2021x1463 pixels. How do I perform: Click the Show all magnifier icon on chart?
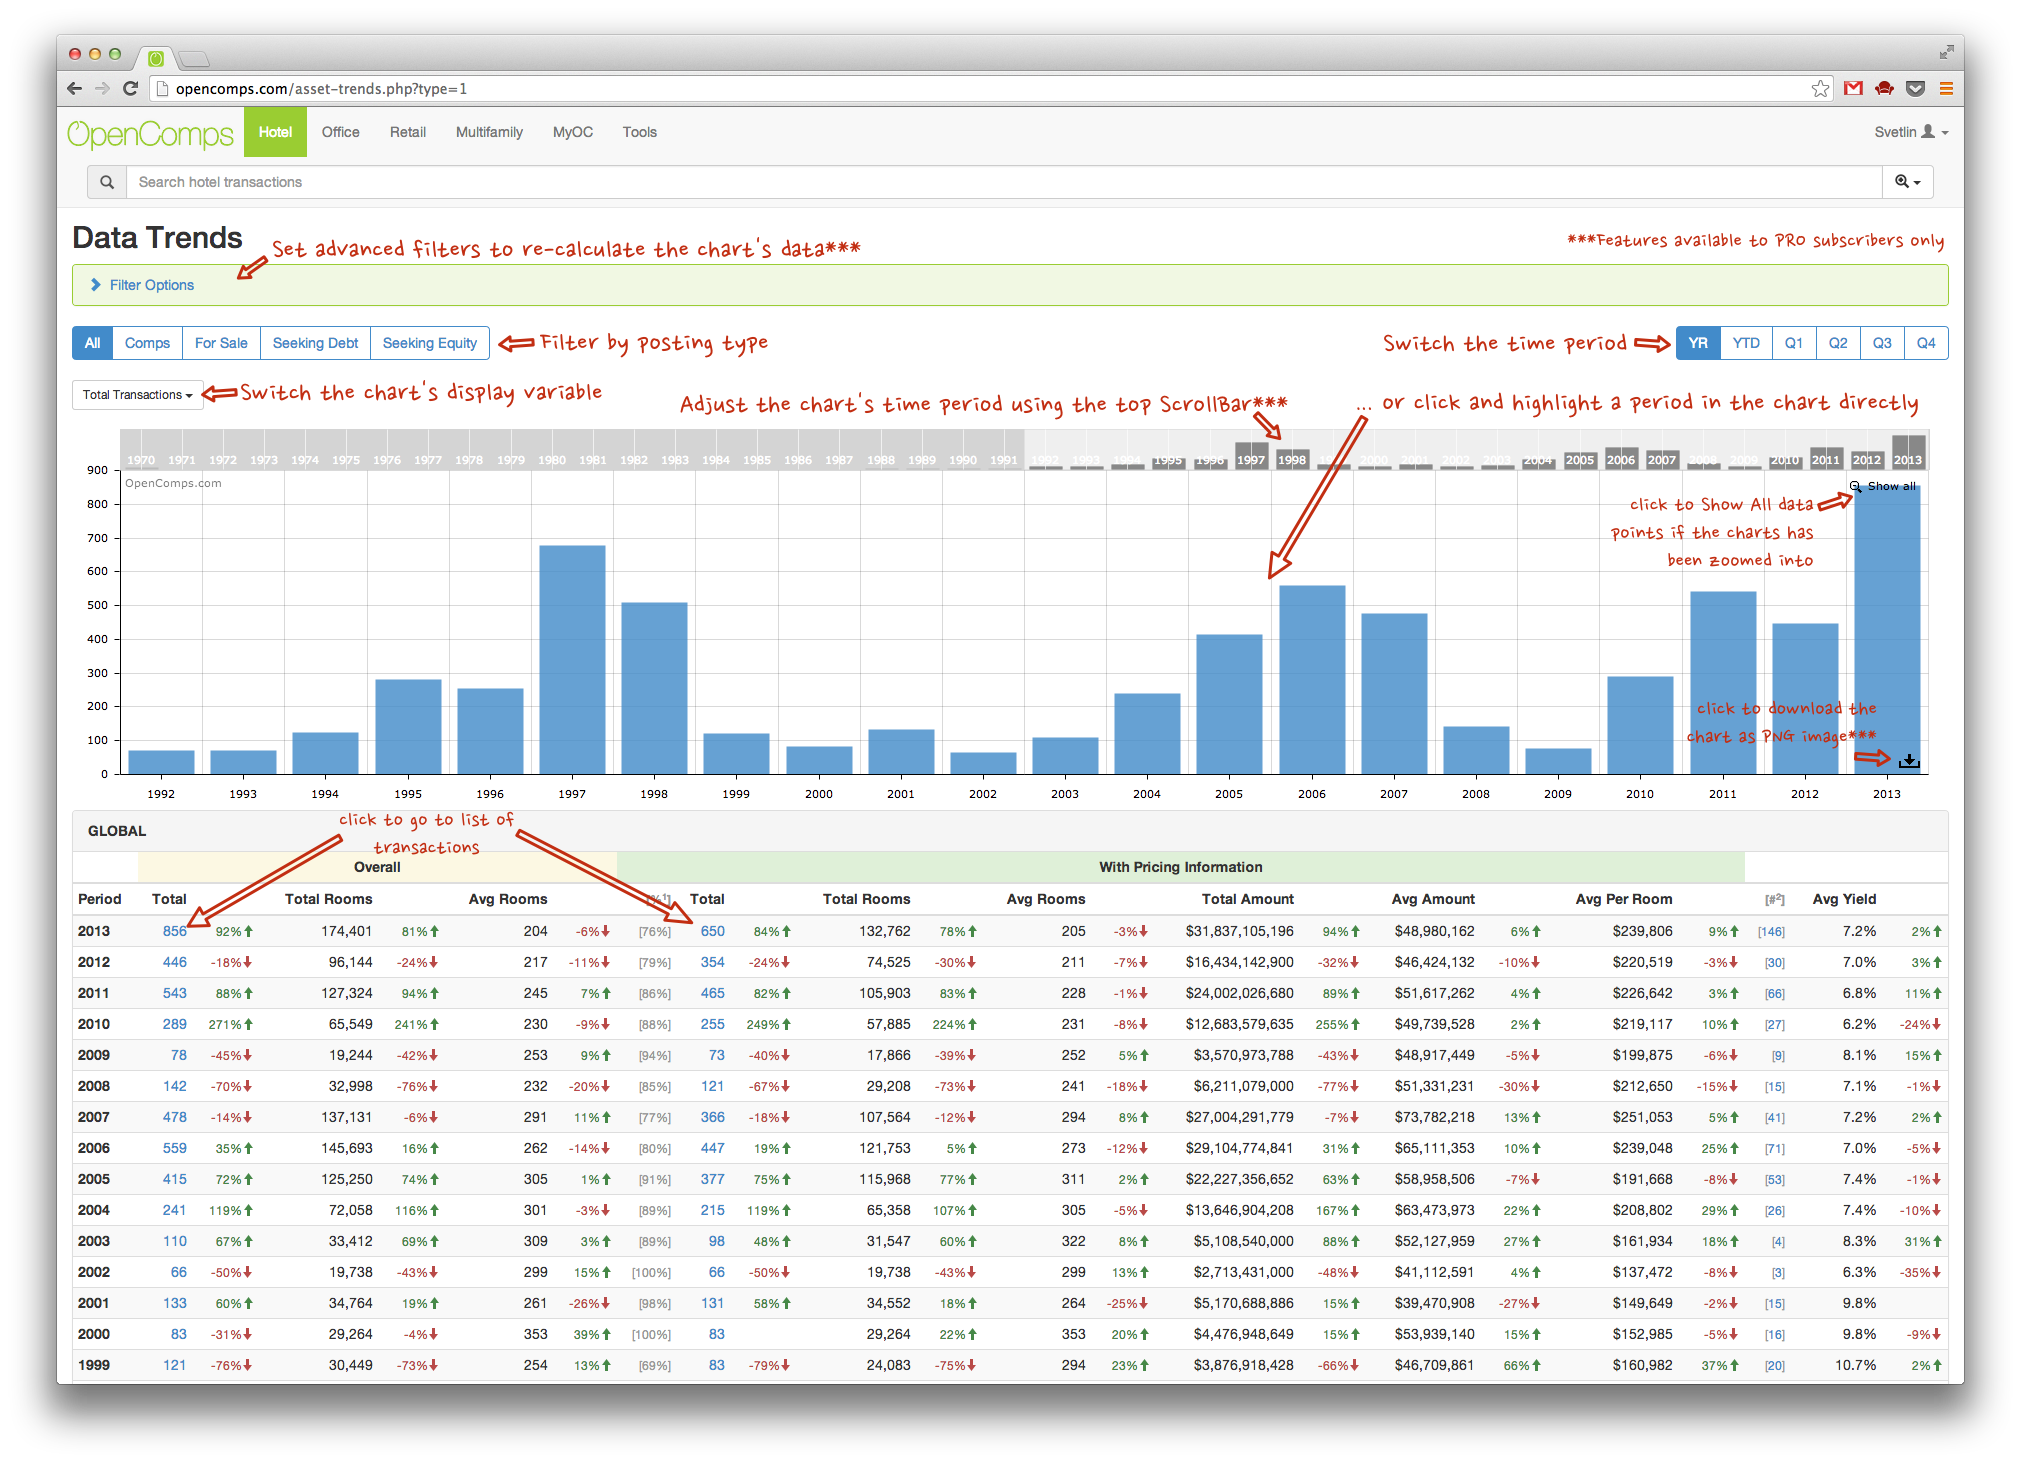point(1854,486)
